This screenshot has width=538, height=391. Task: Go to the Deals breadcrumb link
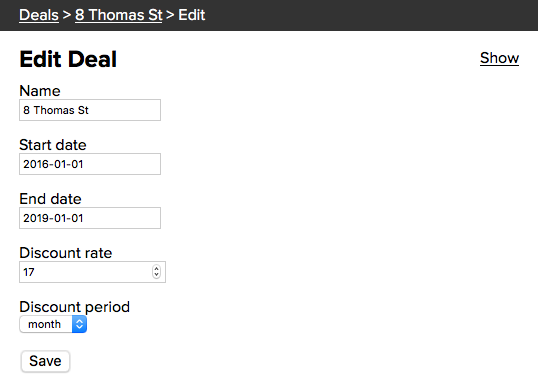pyautogui.click(x=39, y=15)
